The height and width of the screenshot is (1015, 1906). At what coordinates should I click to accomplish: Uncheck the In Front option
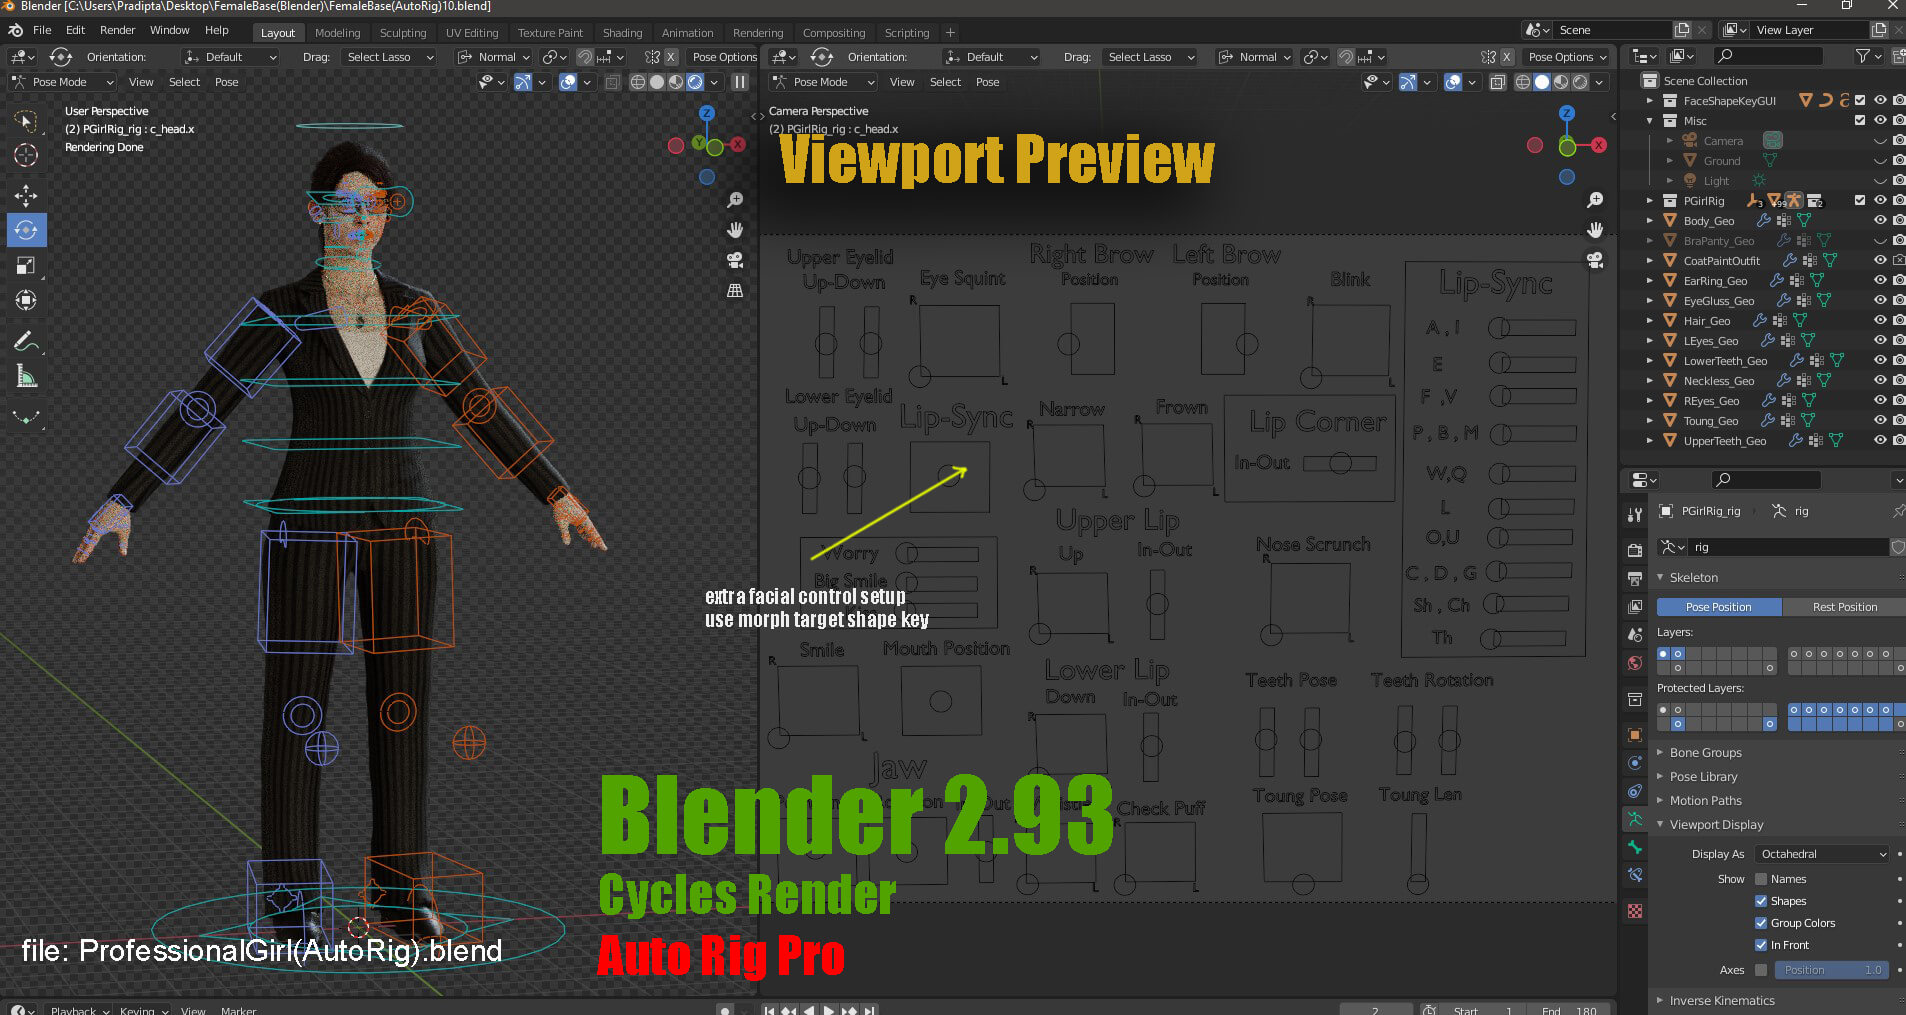point(1761,945)
